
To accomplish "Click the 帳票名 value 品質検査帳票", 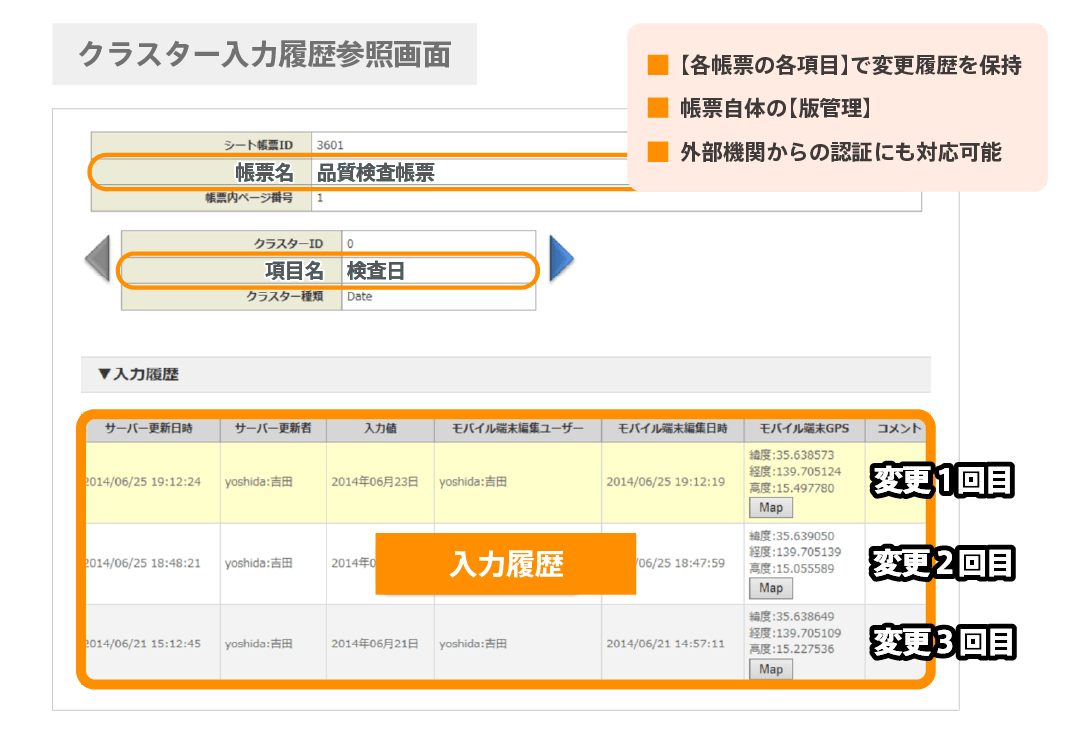I will pos(376,172).
